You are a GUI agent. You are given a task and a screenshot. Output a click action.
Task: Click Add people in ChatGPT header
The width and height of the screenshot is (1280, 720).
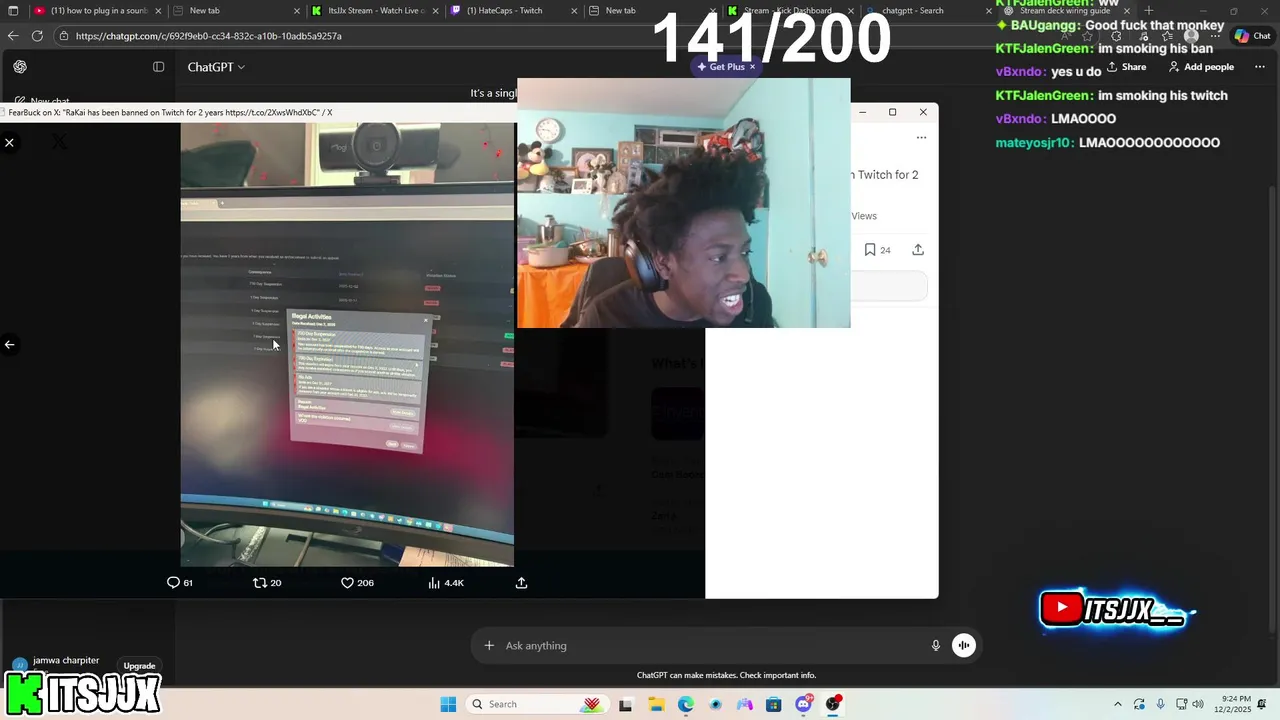[1201, 67]
